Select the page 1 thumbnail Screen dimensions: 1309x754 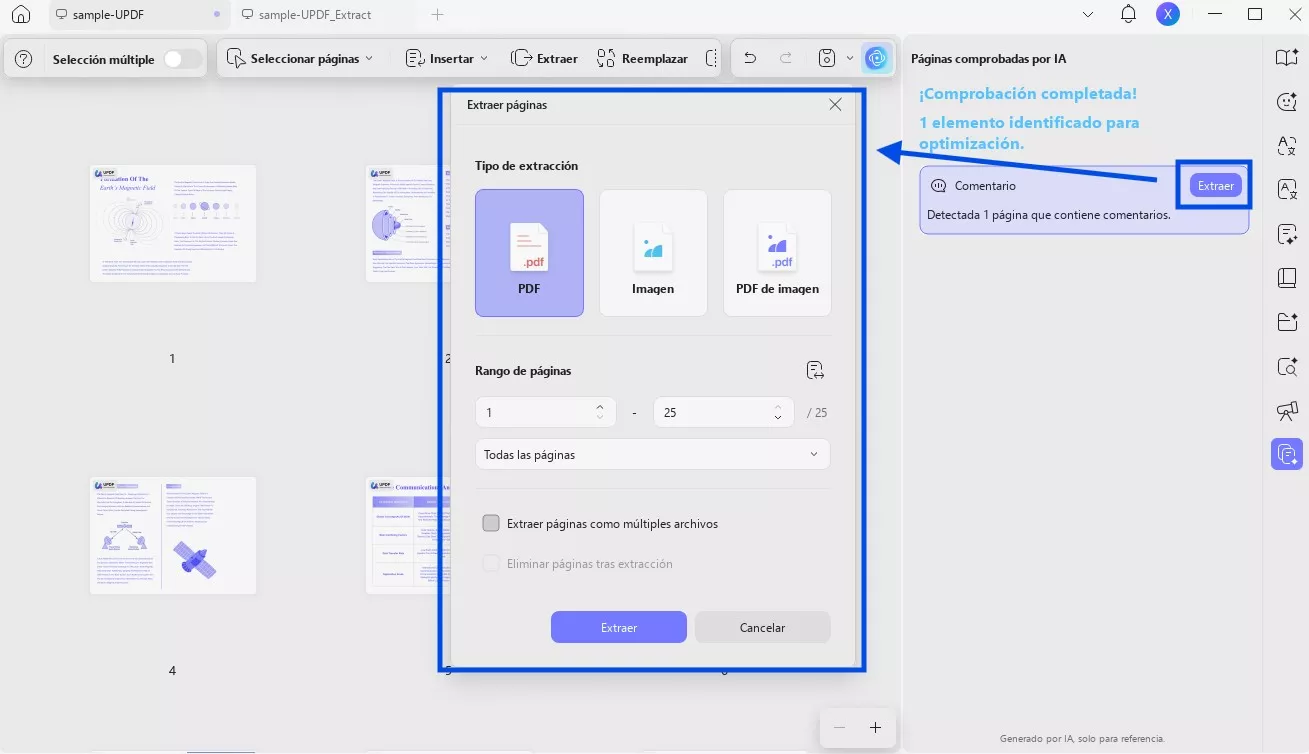172,223
